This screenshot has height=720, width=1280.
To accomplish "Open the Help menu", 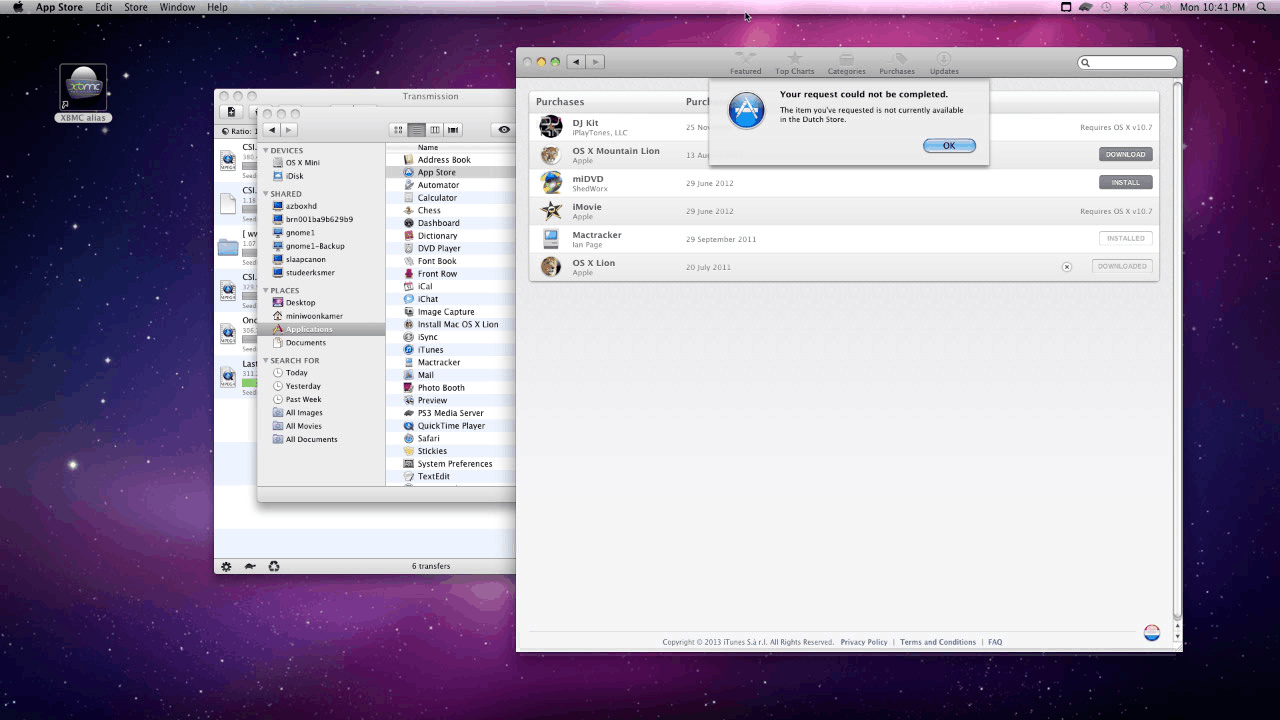I will point(217,7).
